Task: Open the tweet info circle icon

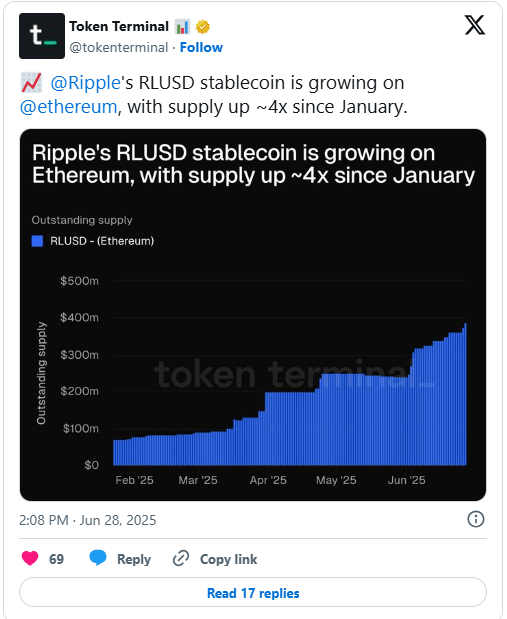Action: click(475, 519)
